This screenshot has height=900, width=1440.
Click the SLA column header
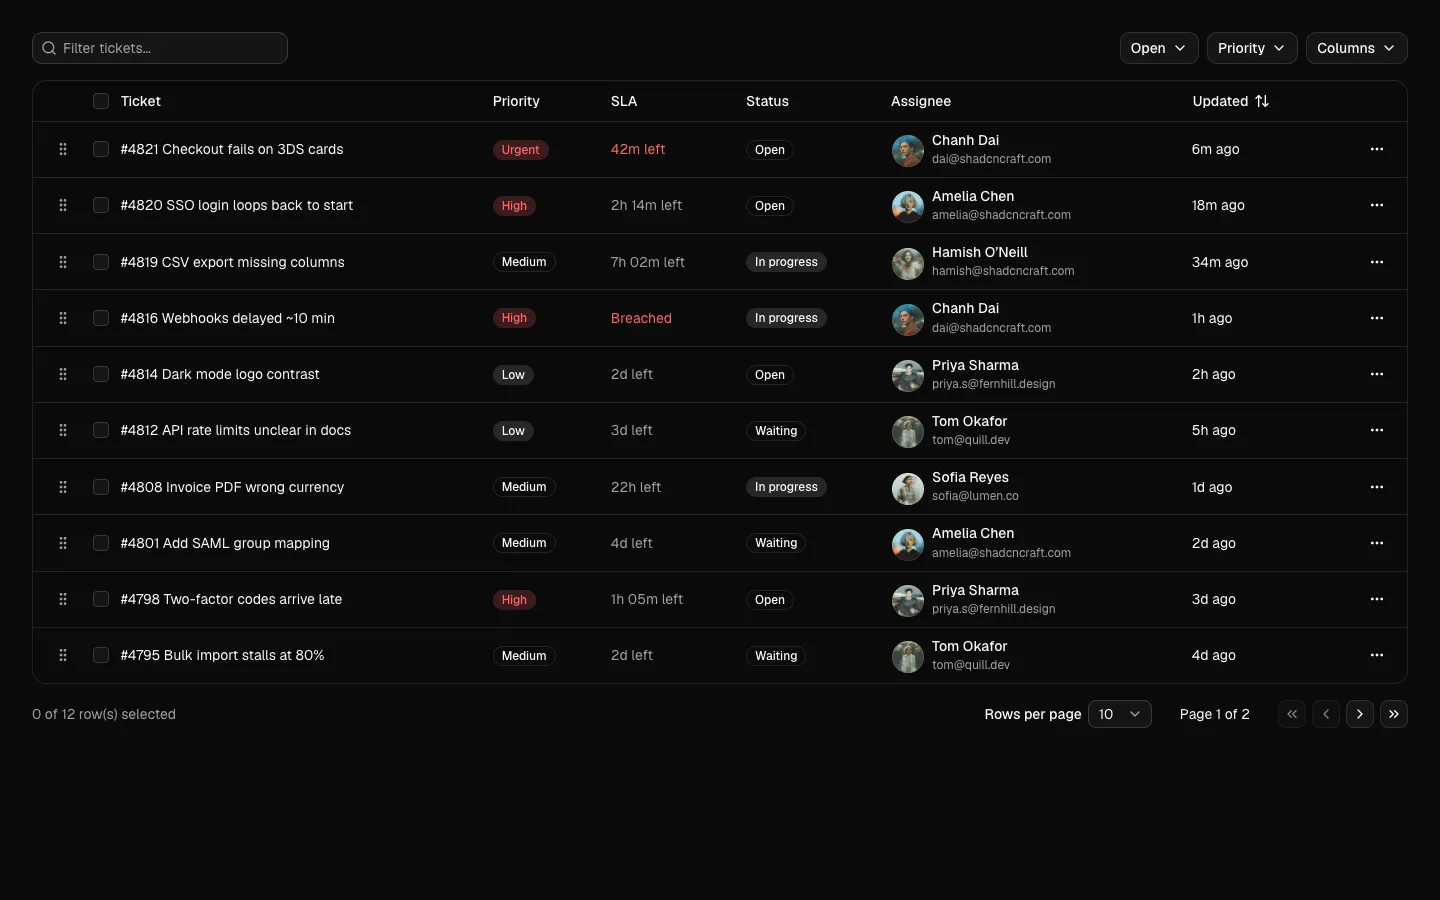(624, 101)
